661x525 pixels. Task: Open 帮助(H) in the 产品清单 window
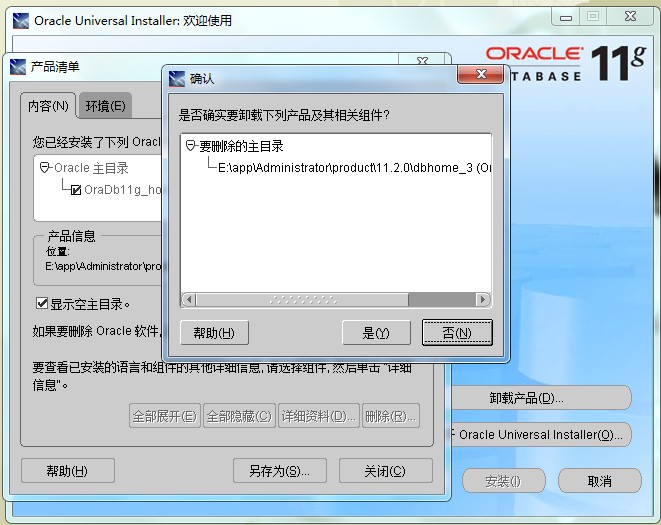(67, 471)
